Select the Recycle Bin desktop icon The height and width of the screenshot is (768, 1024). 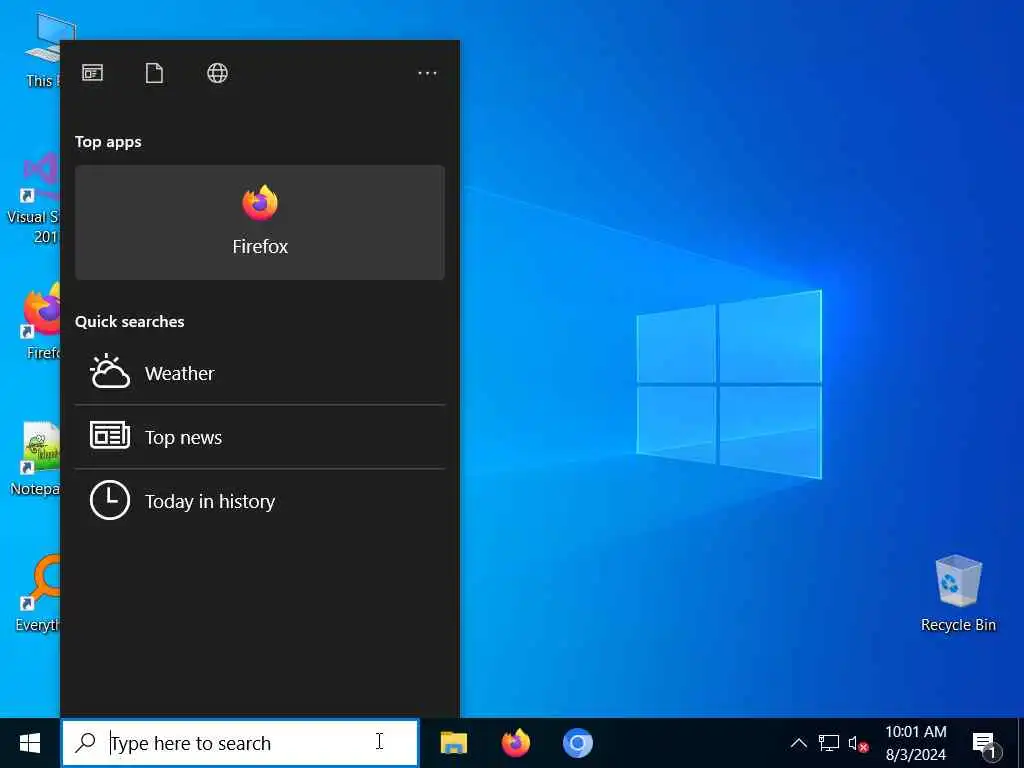click(x=958, y=593)
